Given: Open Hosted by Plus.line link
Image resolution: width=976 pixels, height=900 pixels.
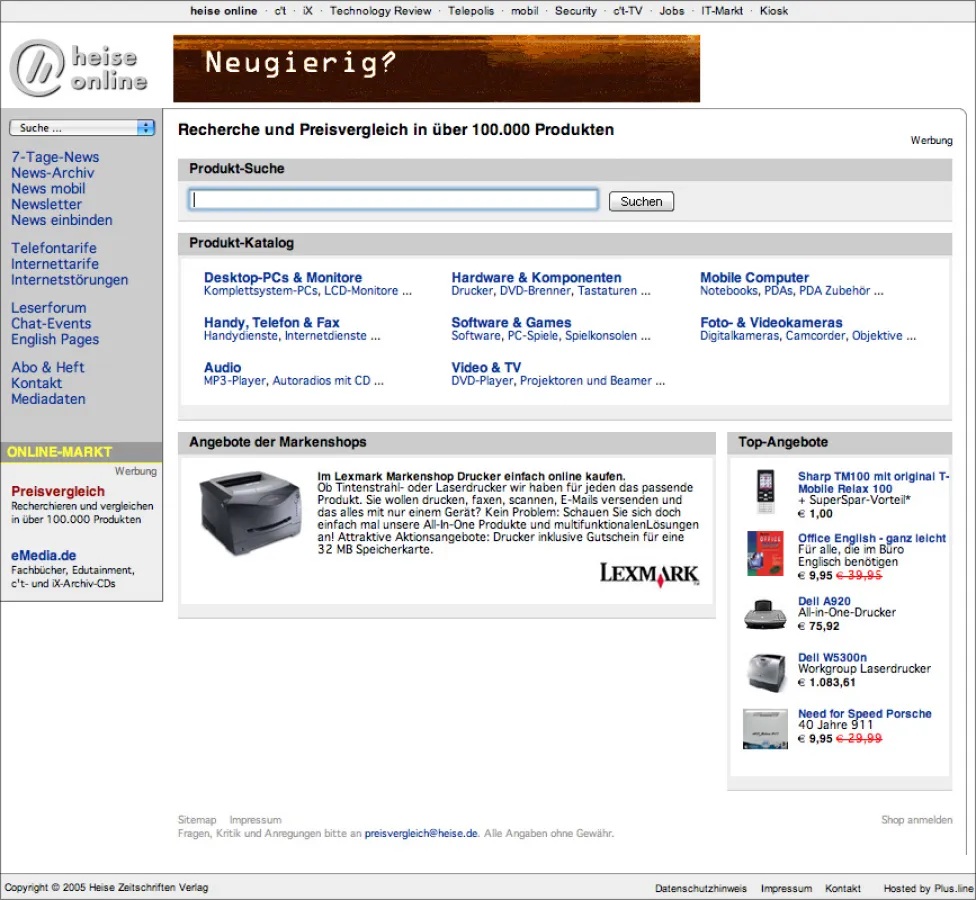Looking at the screenshot, I should tap(928, 888).
